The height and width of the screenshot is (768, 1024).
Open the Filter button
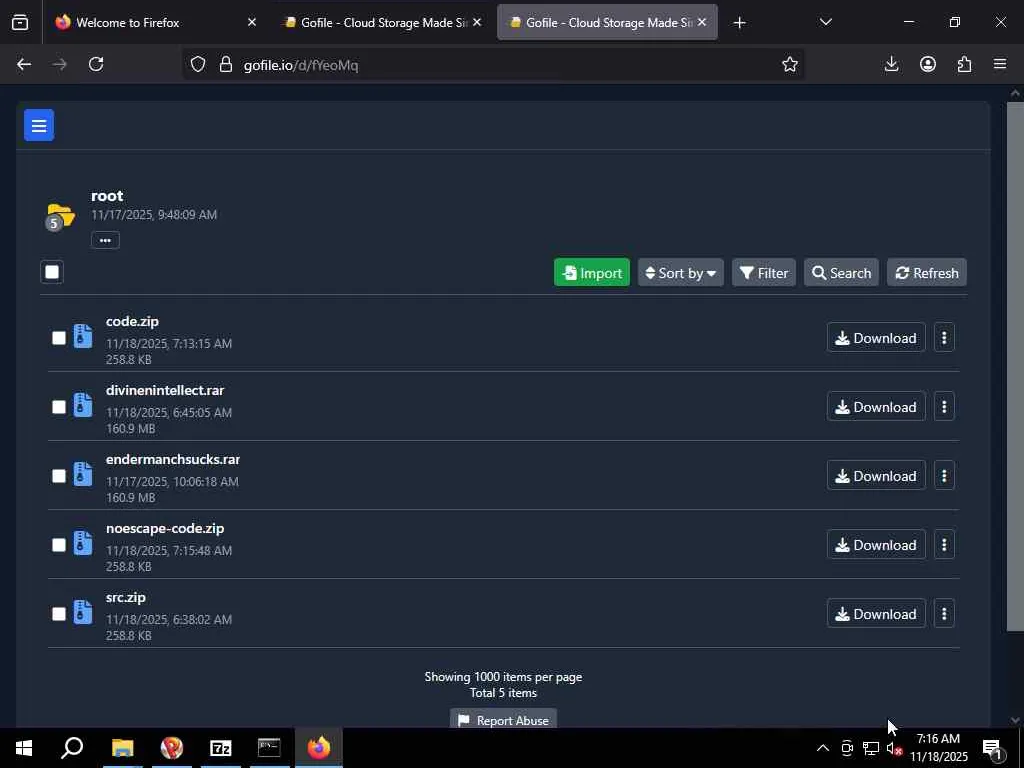coord(763,272)
